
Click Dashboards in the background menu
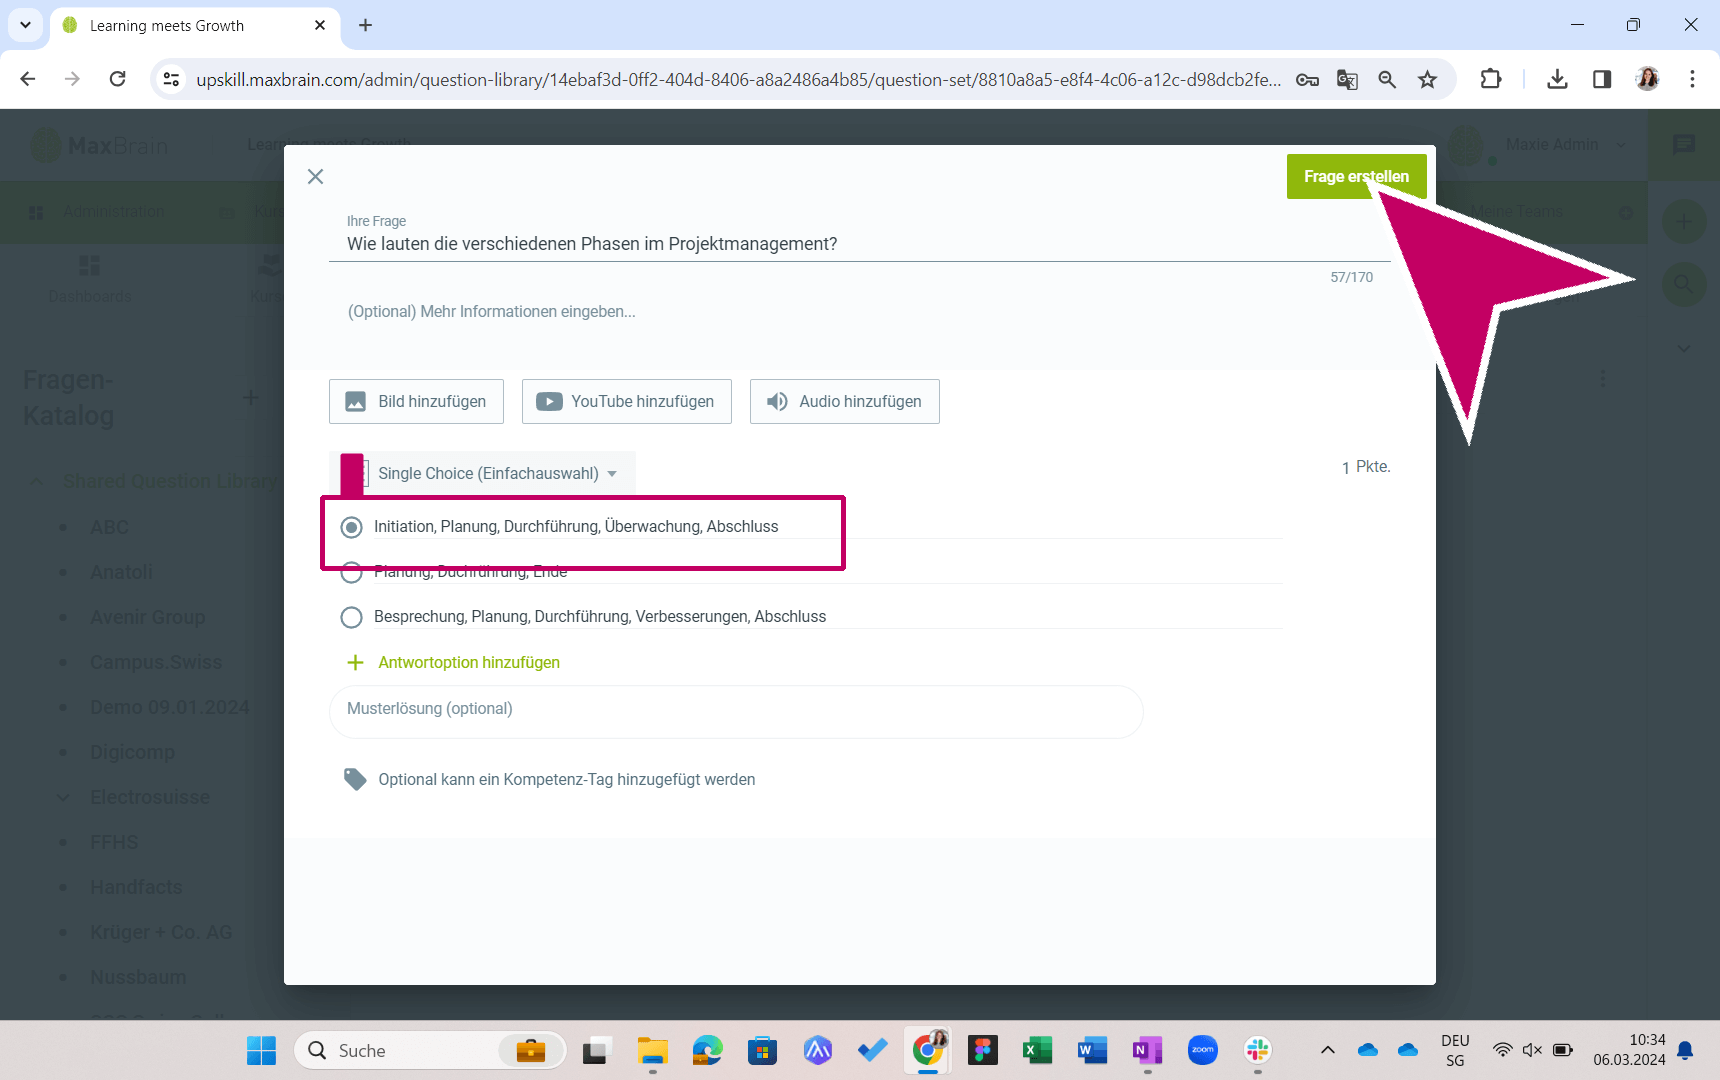90,279
